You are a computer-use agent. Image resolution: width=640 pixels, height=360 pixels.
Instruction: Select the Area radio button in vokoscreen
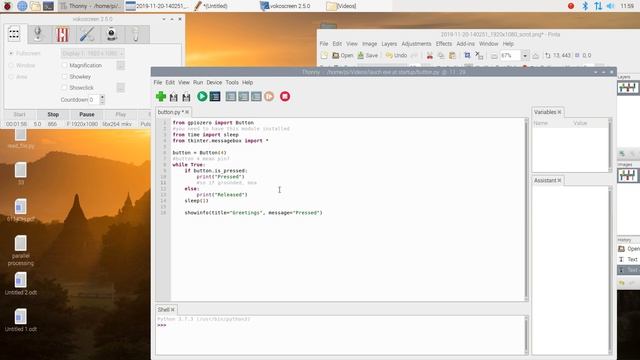(11, 77)
